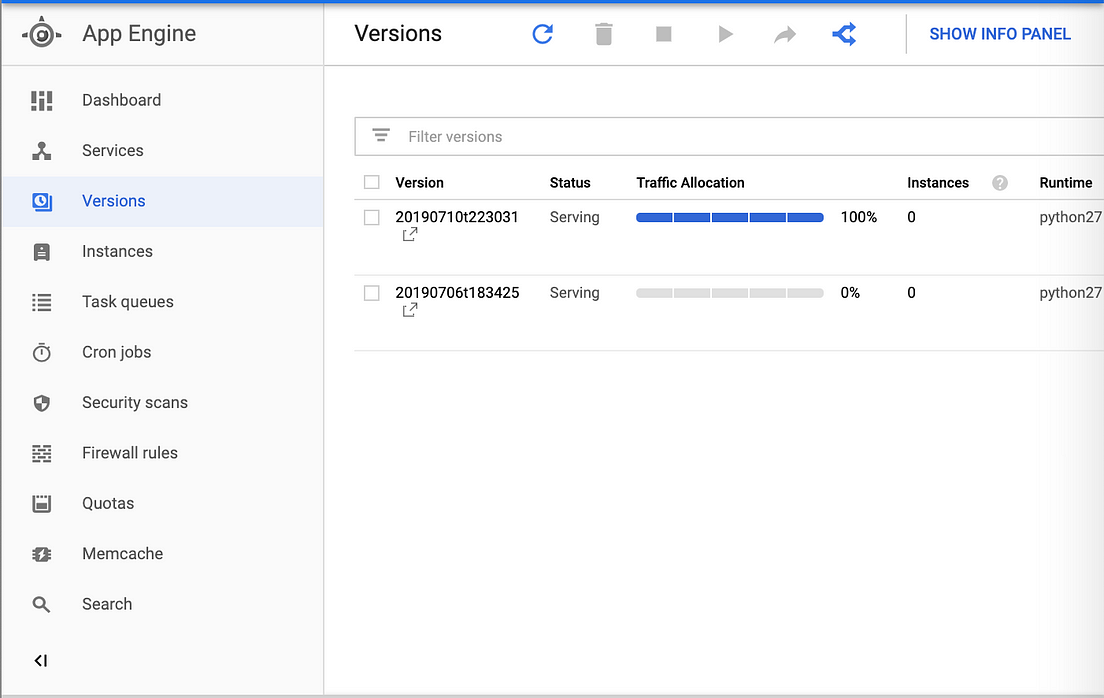This screenshot has height=698, width=1104.
Task: Click the Memcache icon
Action: (x=42, y=554)
